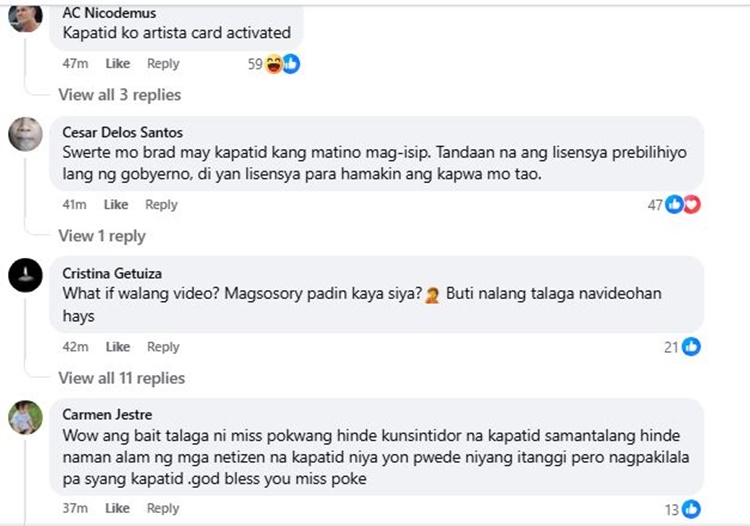Click the 47m timestamp on AC Nicodemus comment

tap(75, 64)
